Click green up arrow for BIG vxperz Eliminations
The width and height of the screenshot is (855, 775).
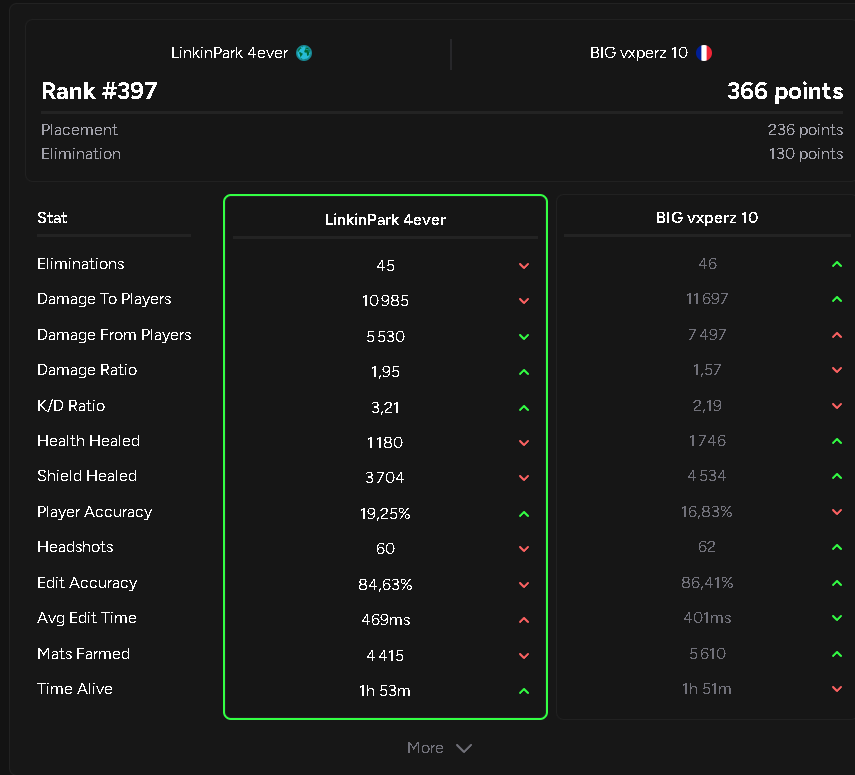tap(837, 265)
